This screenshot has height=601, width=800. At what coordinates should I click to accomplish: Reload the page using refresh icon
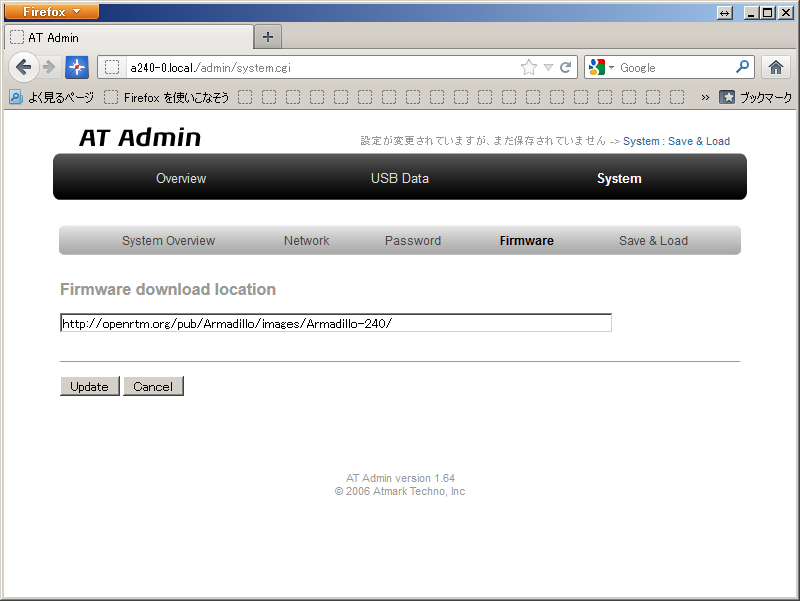pos(565,67)
